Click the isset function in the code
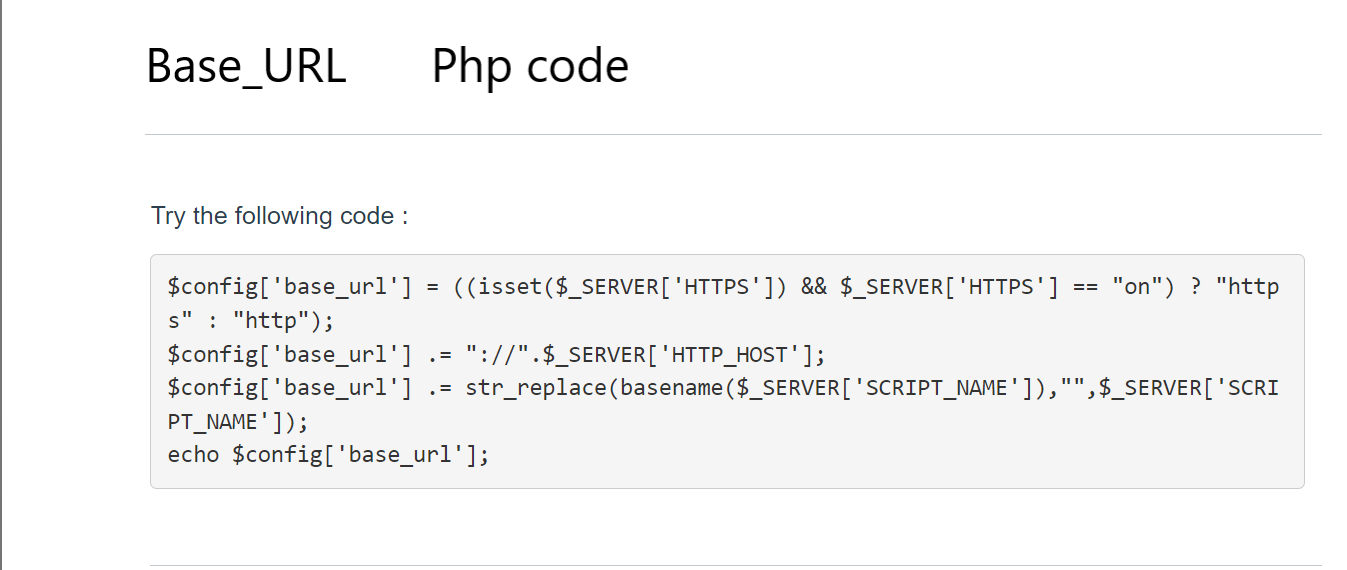Screen dimensions: 1347x570 click(x=507, y=288)
